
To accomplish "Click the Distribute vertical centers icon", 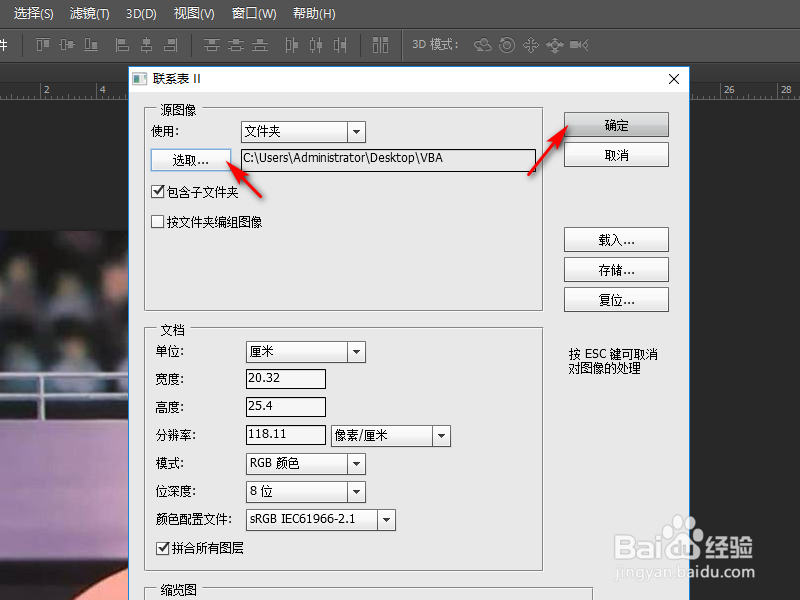I will point(236,45).
